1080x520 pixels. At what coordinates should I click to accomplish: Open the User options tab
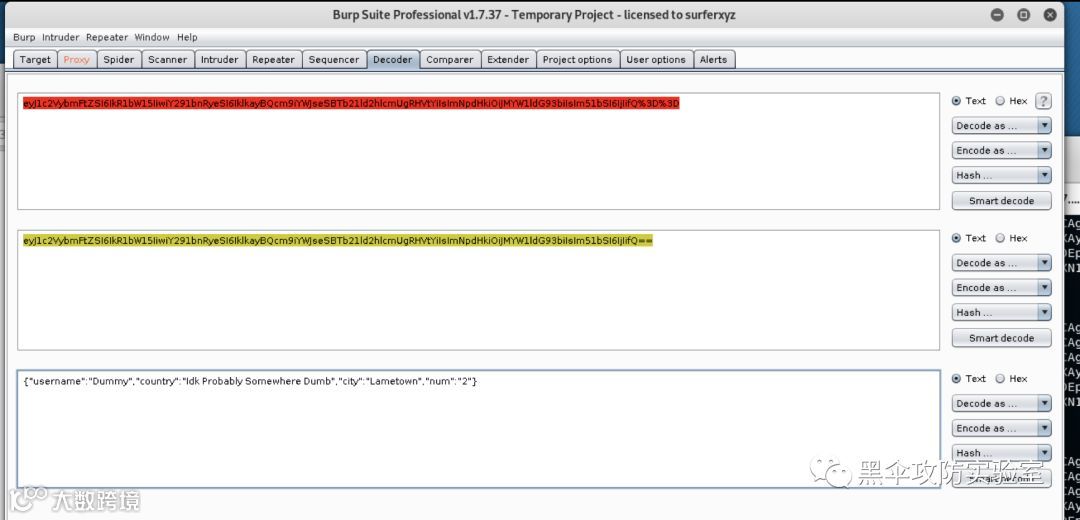[656, 59]
